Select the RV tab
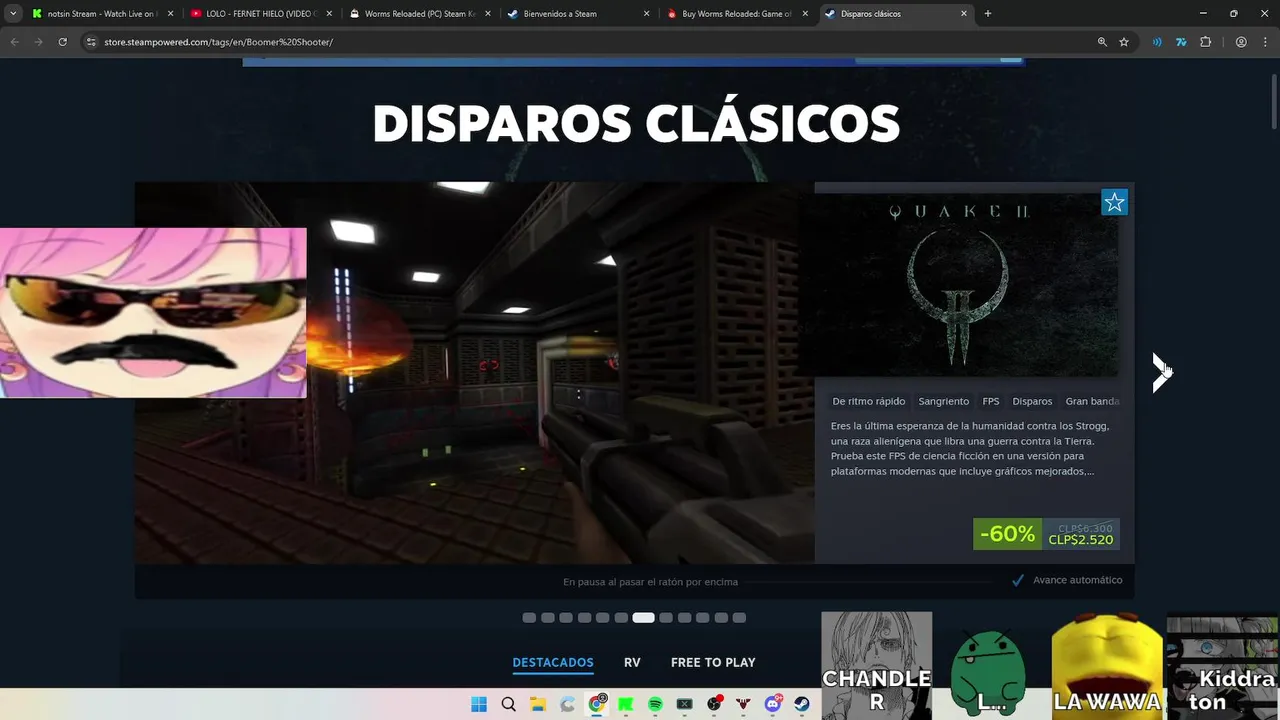 pos(632,662)
